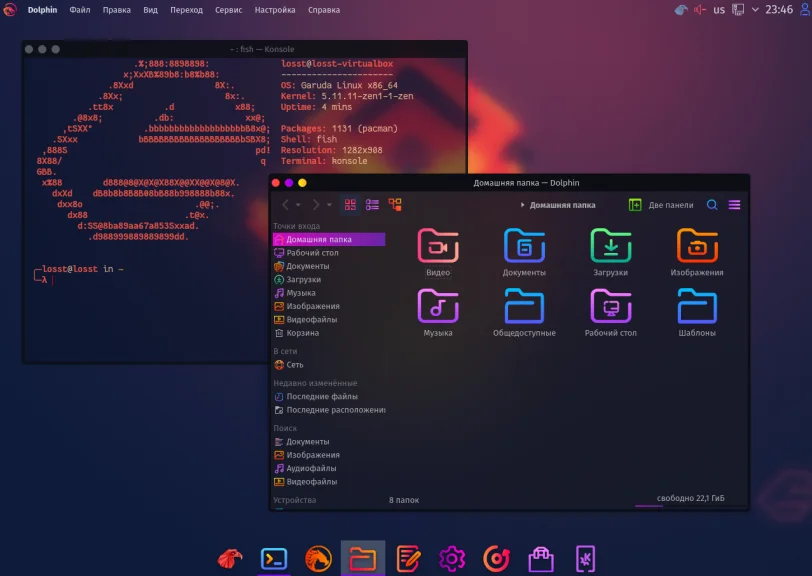The width and height of the screenshot is (812, 576).
Task: Switch the keyboard layout using the us indicator
Action: 718,10
